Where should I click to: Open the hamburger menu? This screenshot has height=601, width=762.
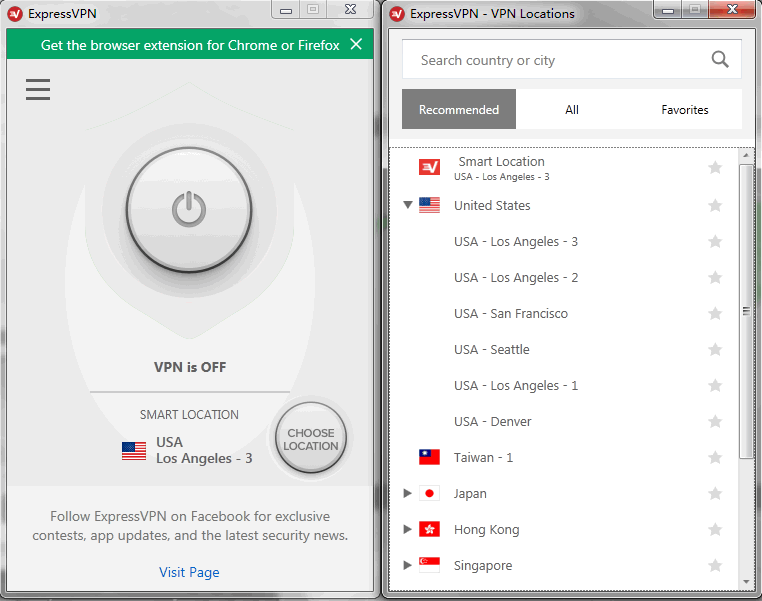[38, 90]
